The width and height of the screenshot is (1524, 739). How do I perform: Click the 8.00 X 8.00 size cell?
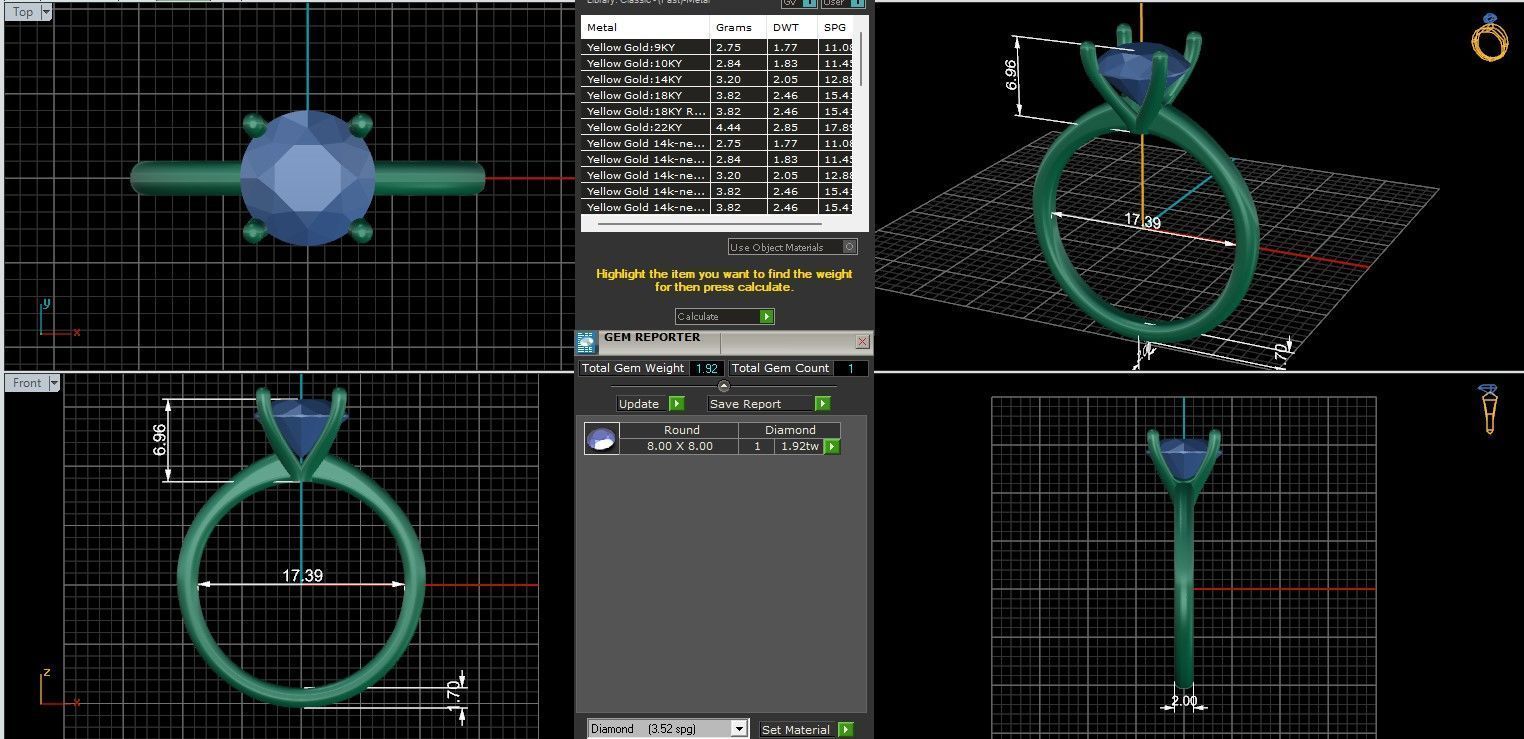point(680,446)
